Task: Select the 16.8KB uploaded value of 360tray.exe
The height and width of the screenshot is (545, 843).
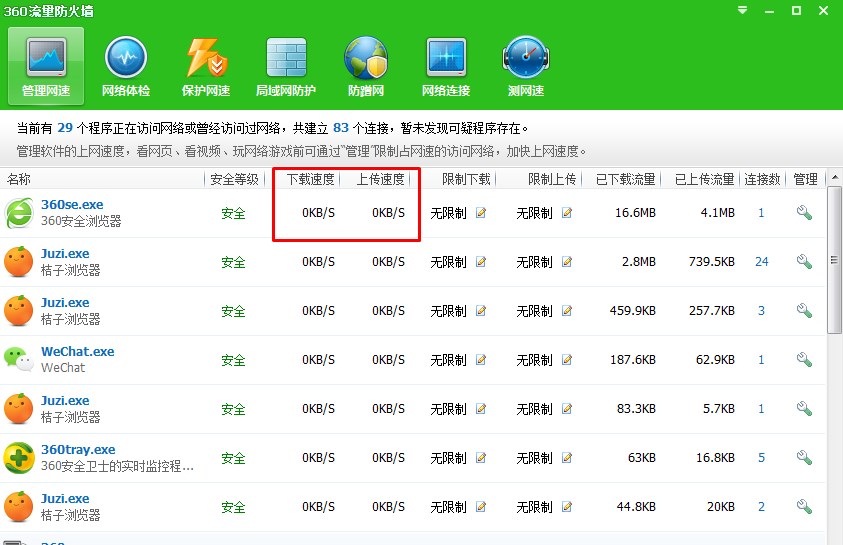Action: coord(715,458)
